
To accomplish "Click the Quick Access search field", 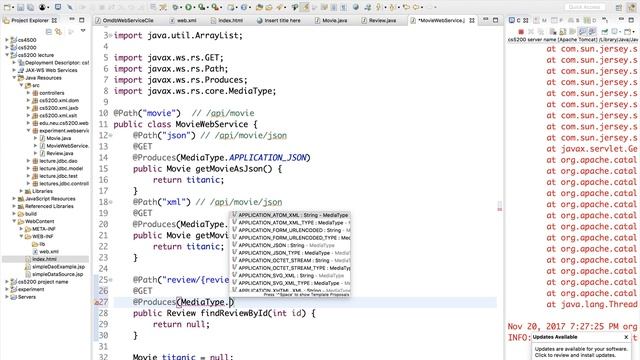I will [x=584, y=7].
